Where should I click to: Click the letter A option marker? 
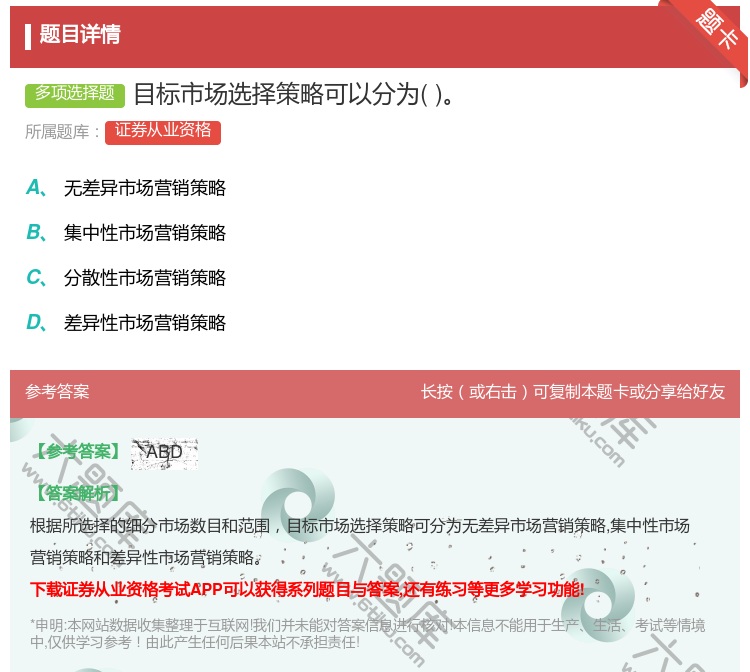tap(36, 188)
